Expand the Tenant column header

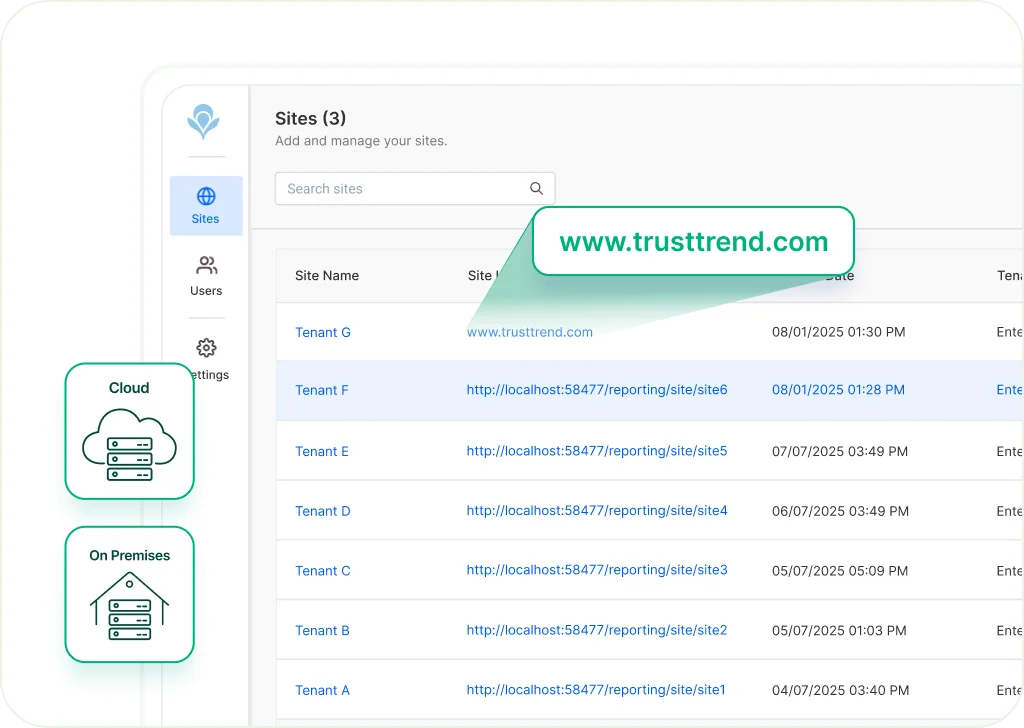1009,275
